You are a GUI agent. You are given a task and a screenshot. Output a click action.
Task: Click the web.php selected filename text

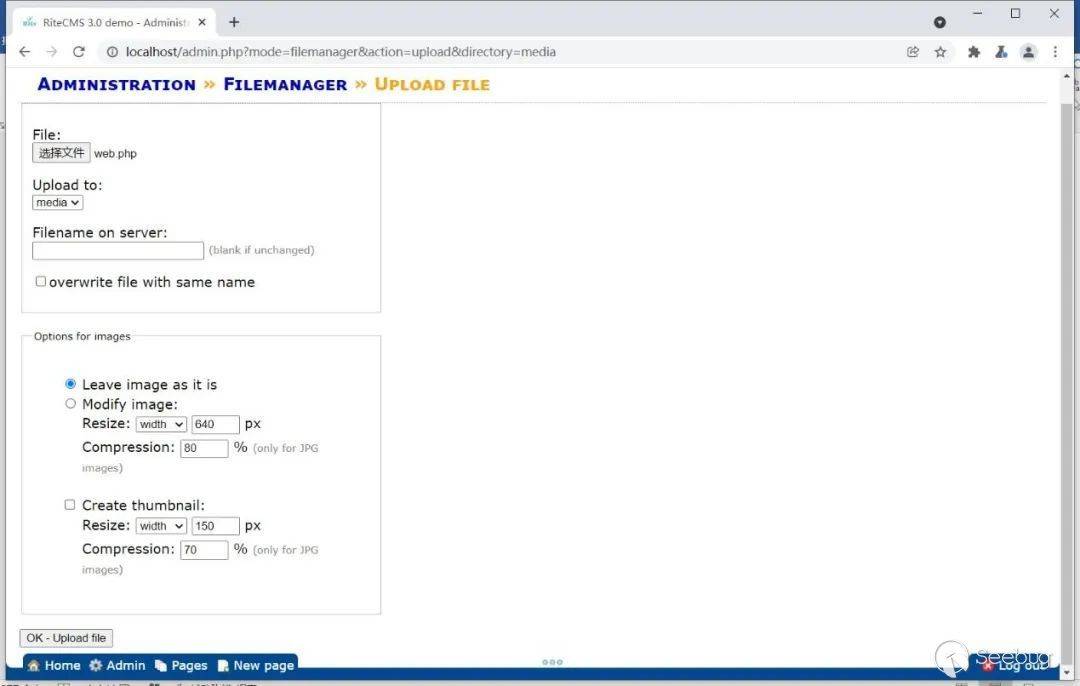point(115,154)
